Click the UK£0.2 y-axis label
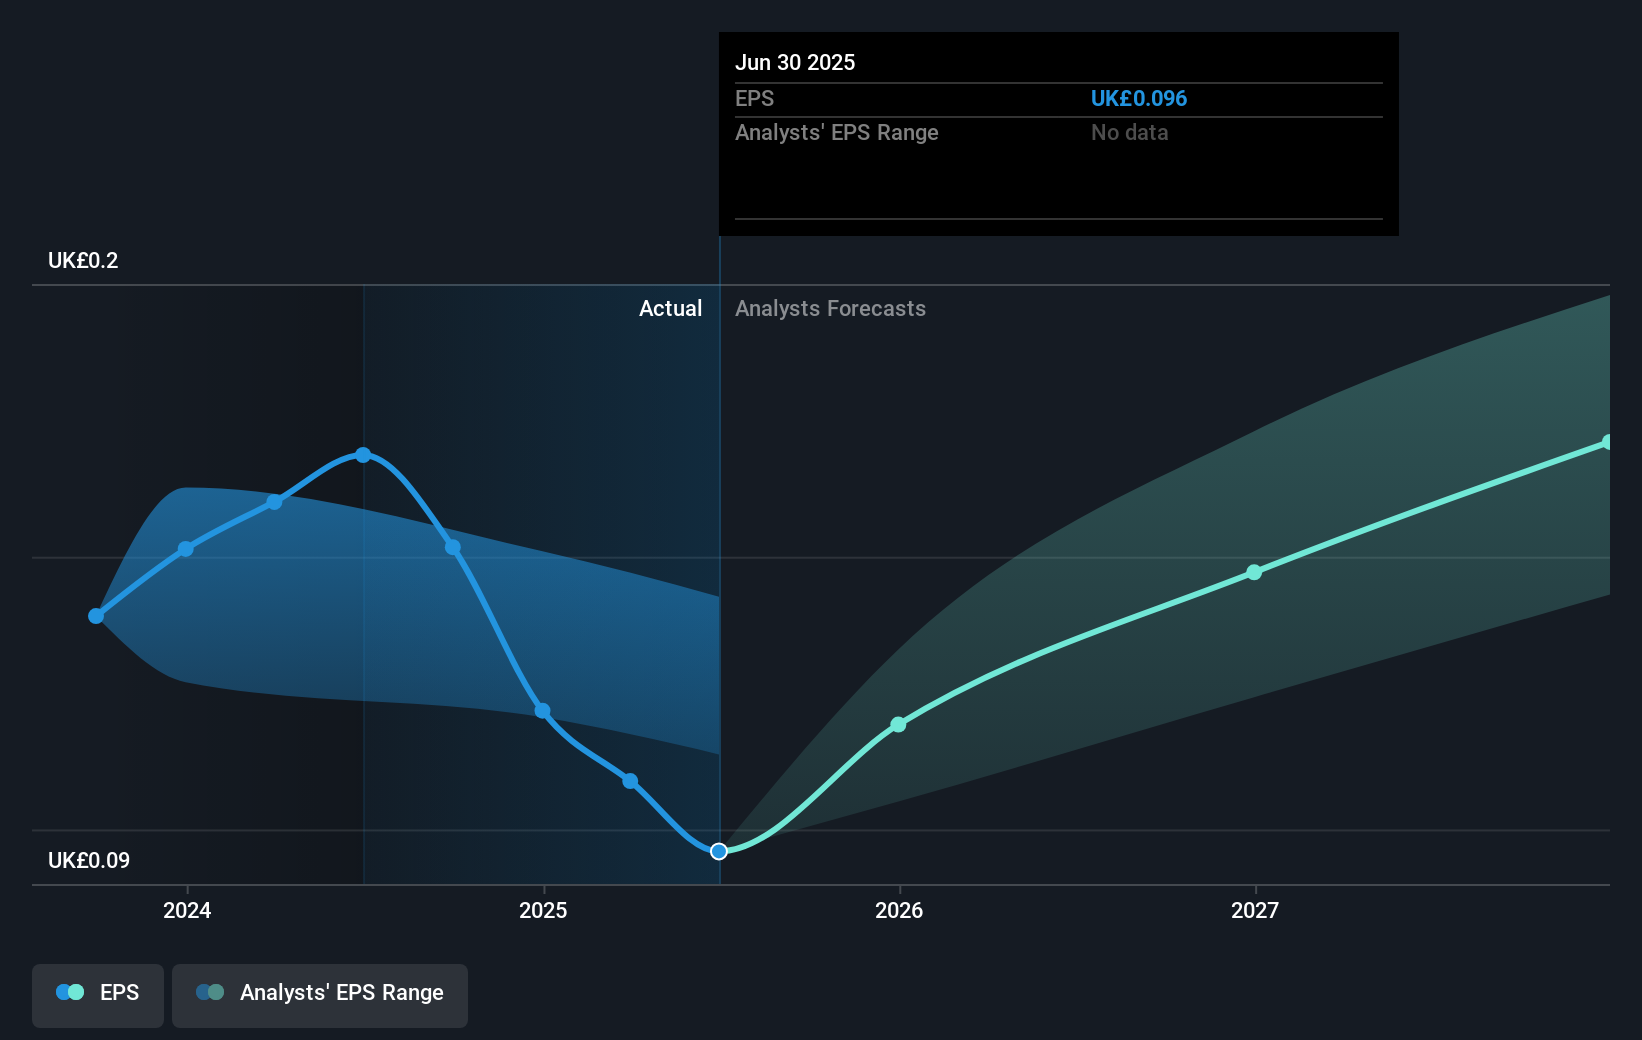This screenshot has height=1040, width=1642. point(83,260)
